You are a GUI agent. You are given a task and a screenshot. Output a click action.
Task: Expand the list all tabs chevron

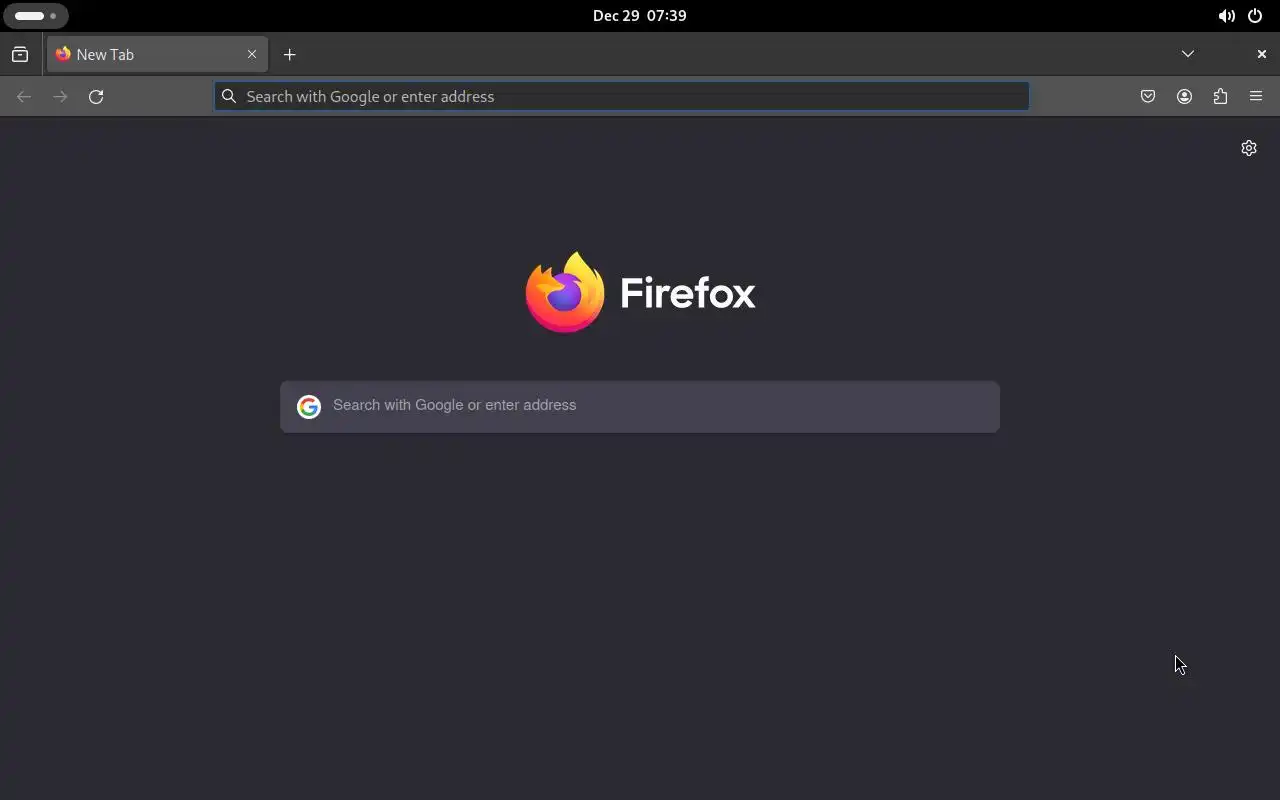1188,54
